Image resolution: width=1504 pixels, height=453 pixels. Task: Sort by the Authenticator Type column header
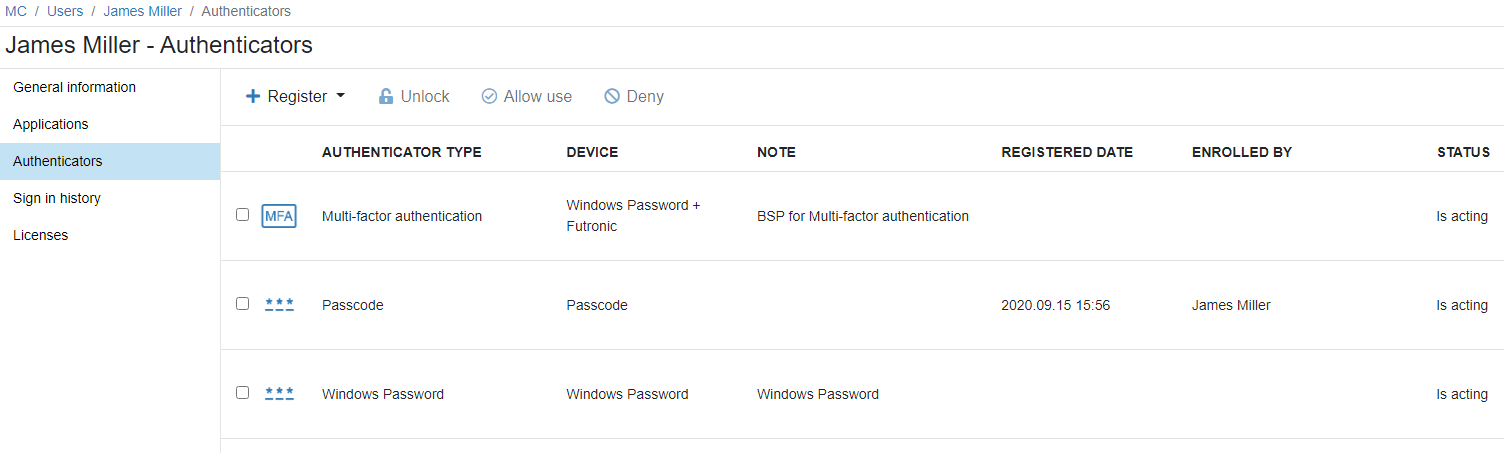pos(401,152)
